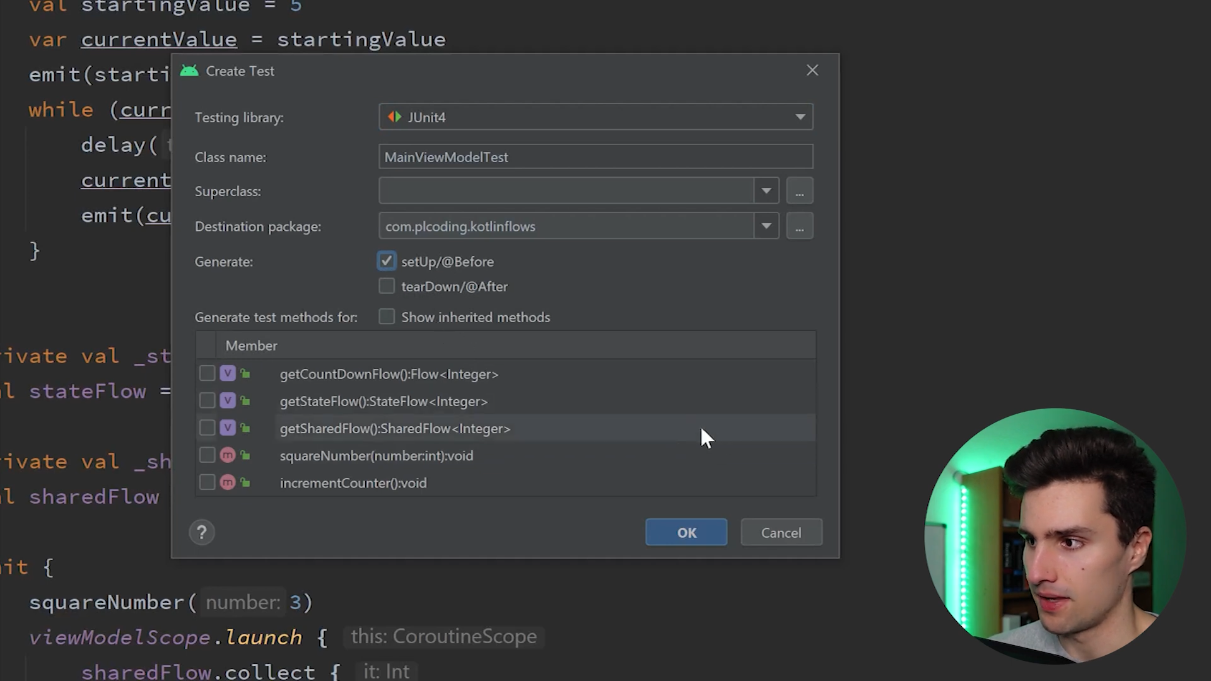Click squareNumber call in the editor
Screen dimensions: 1211x681
pos(107,602)
